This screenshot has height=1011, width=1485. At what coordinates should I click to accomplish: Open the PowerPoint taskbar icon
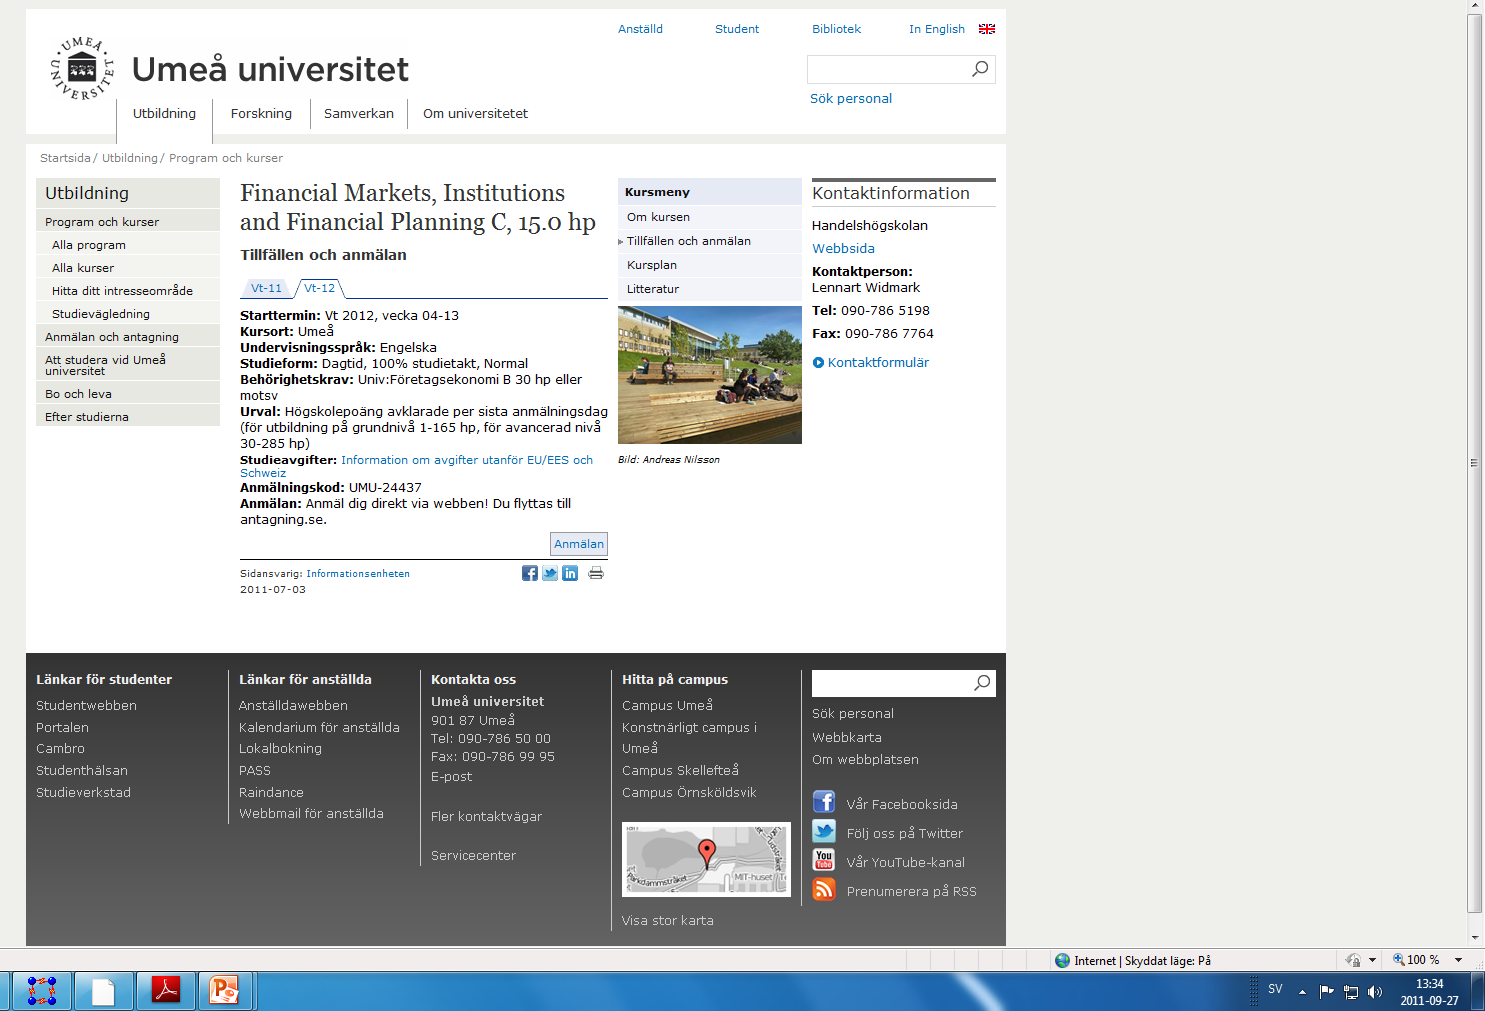(x=225, y=990)
